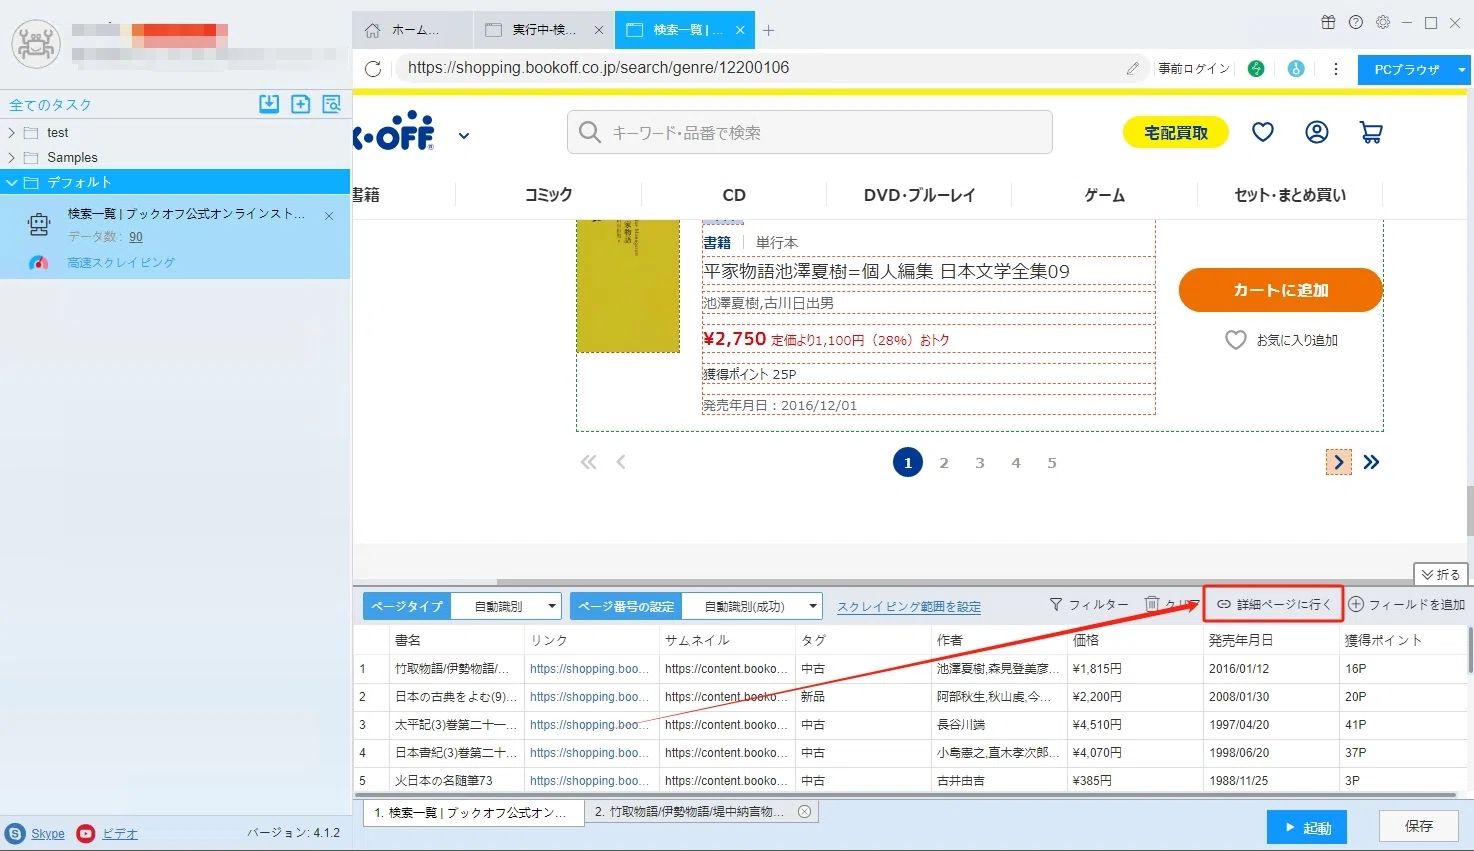Open the ゲーム site menu
The image size is (1474, 851).
(x=1105, y=195)
